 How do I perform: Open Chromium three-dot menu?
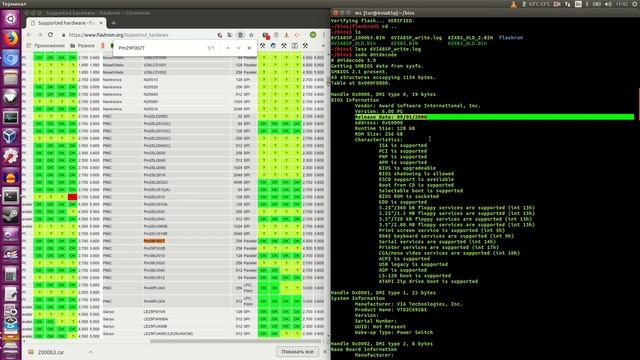coord(324,35)
